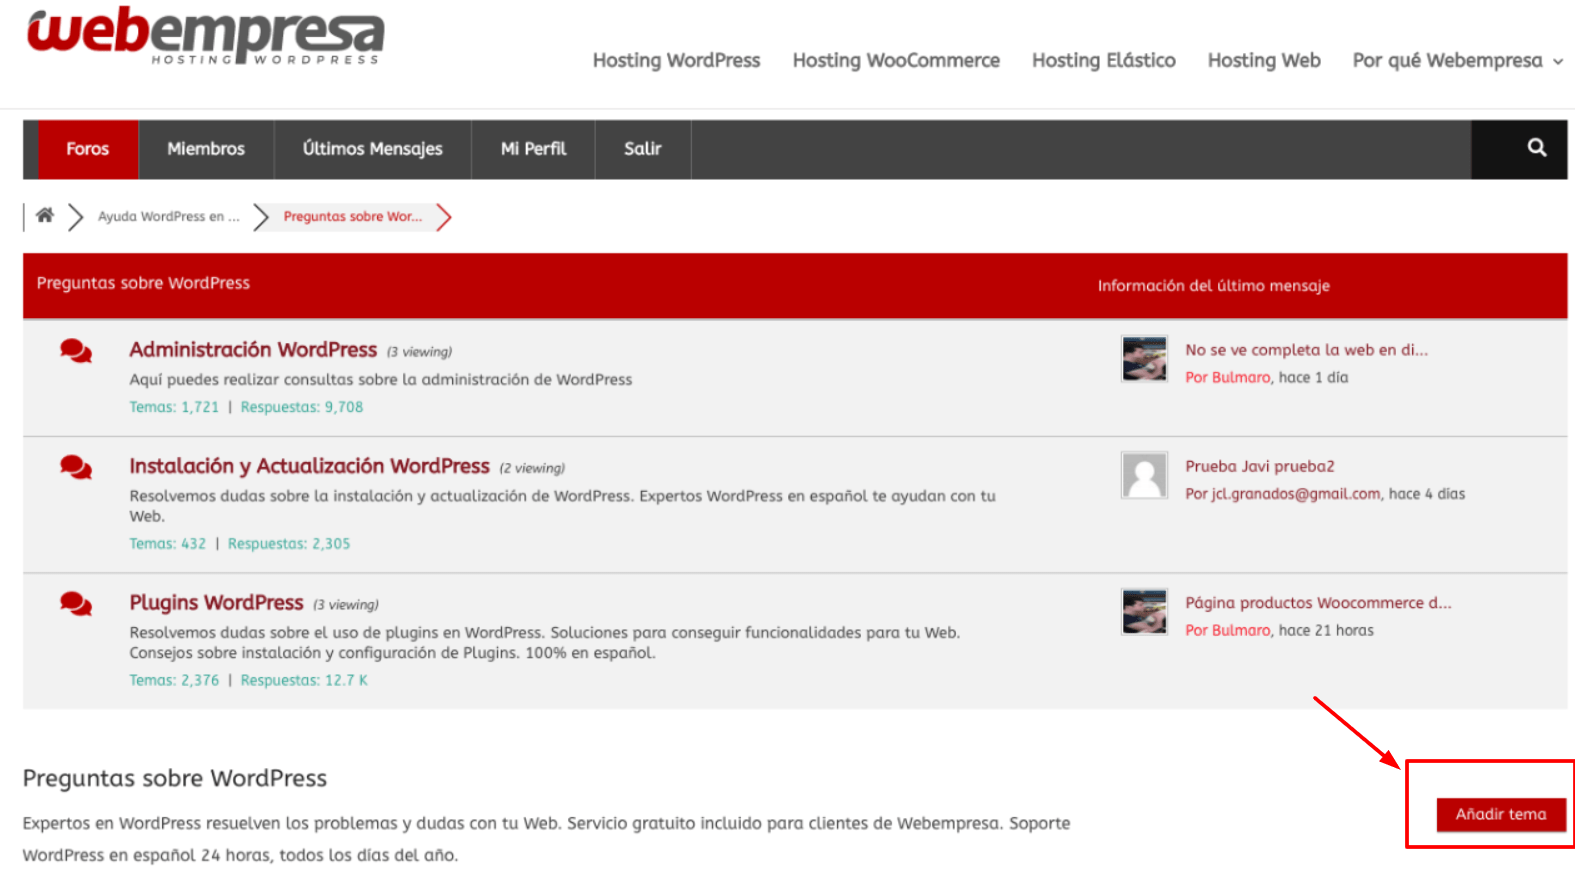Open Bulmaro's avatar in the Plugins WordPress row
Image resolution: width=1575 pixels, height=870 pixels.
(1144, 612)
